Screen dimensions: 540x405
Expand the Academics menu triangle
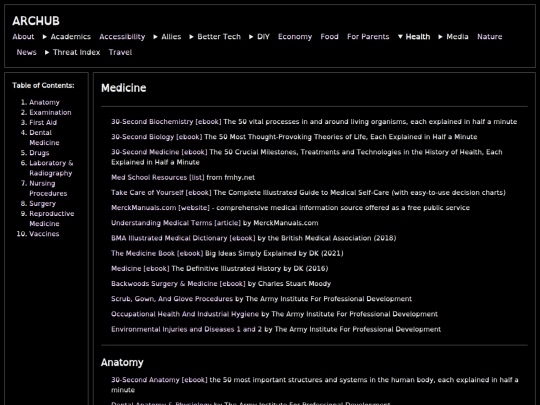point(45,37)
